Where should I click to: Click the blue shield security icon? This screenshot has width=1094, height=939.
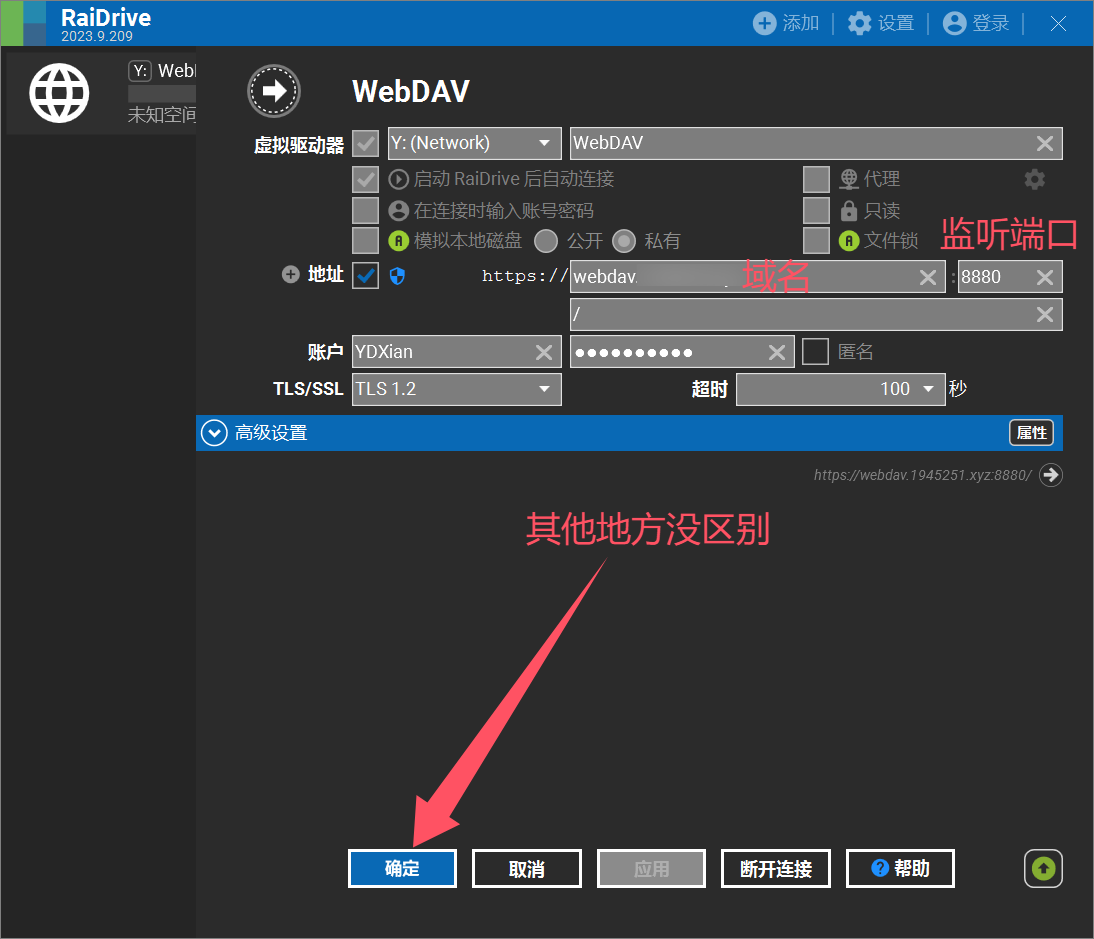(x=397, y=276)
